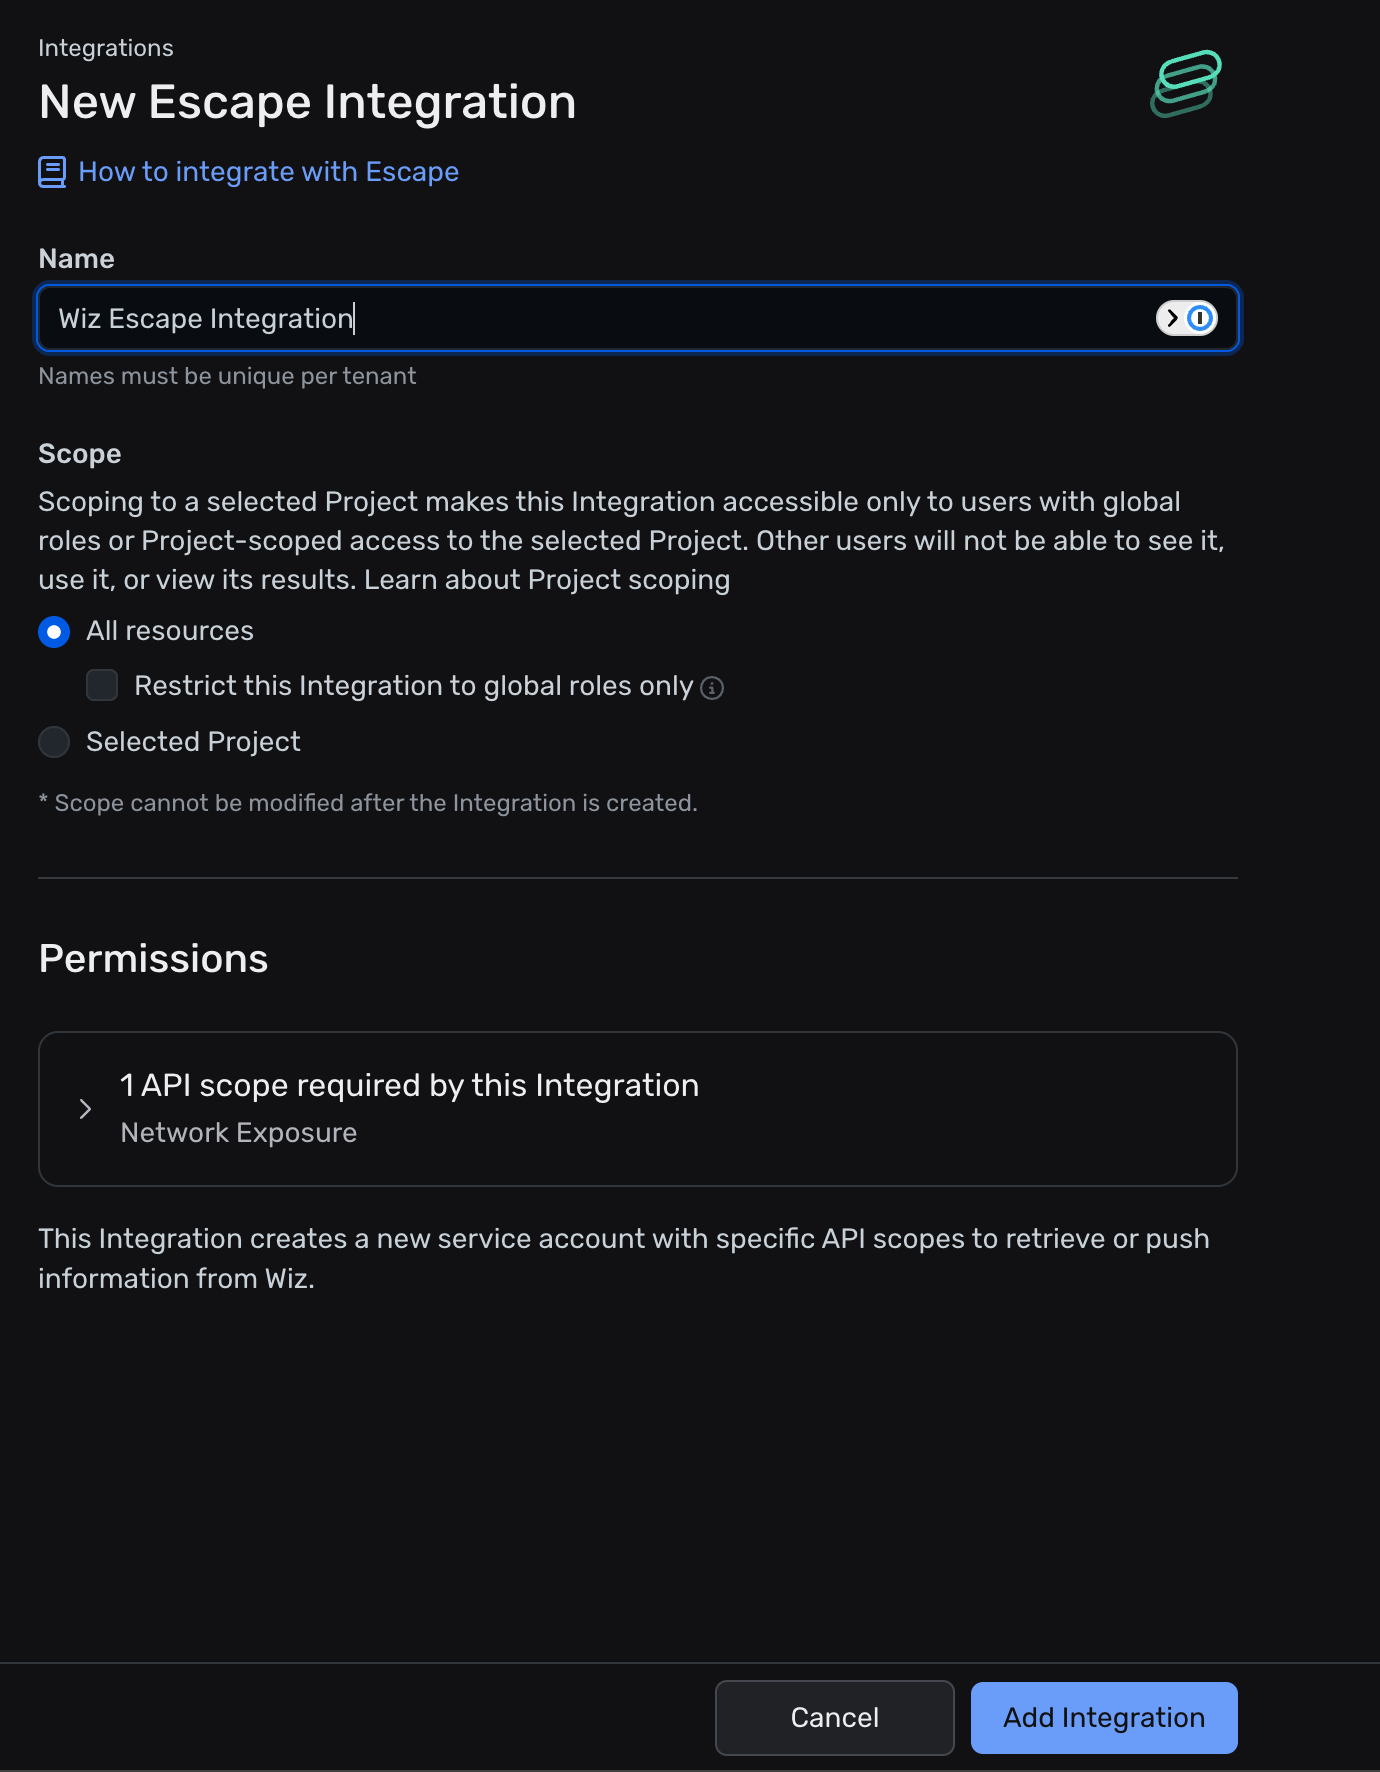Screen dimensions: 1380x1772
Task: Click the documentation book icon
Action: click(x=52, y=172)
